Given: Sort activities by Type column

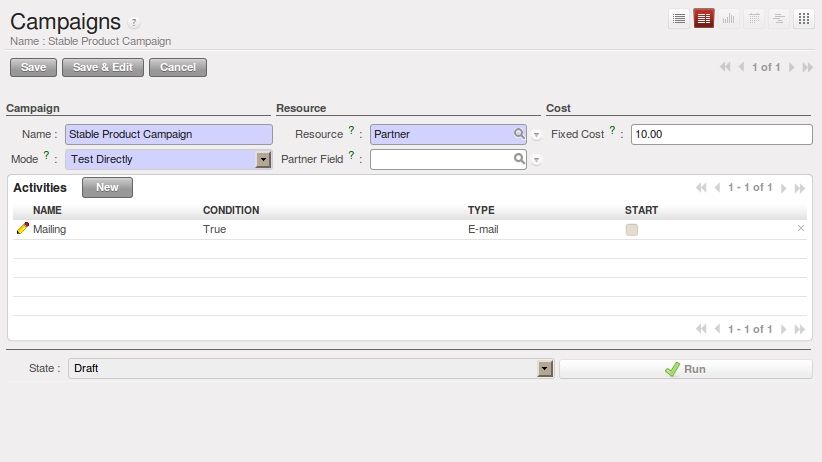Looking at the screenshot, I should [x=481, y=211].
